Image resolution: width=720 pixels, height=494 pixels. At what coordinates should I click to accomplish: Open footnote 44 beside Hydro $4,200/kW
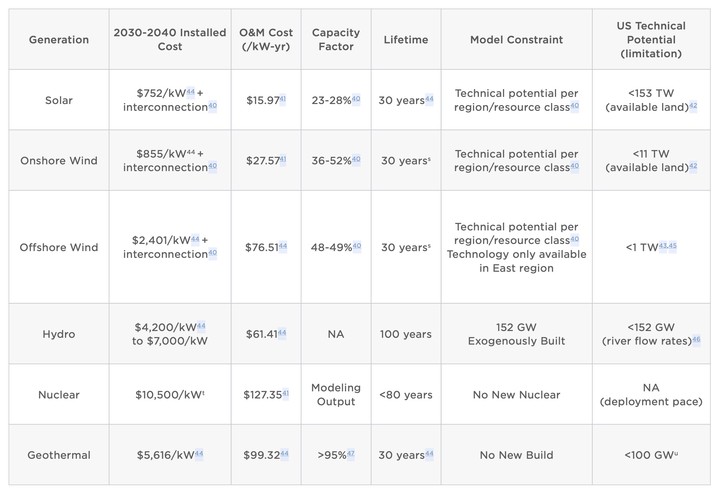coord(201,326)
